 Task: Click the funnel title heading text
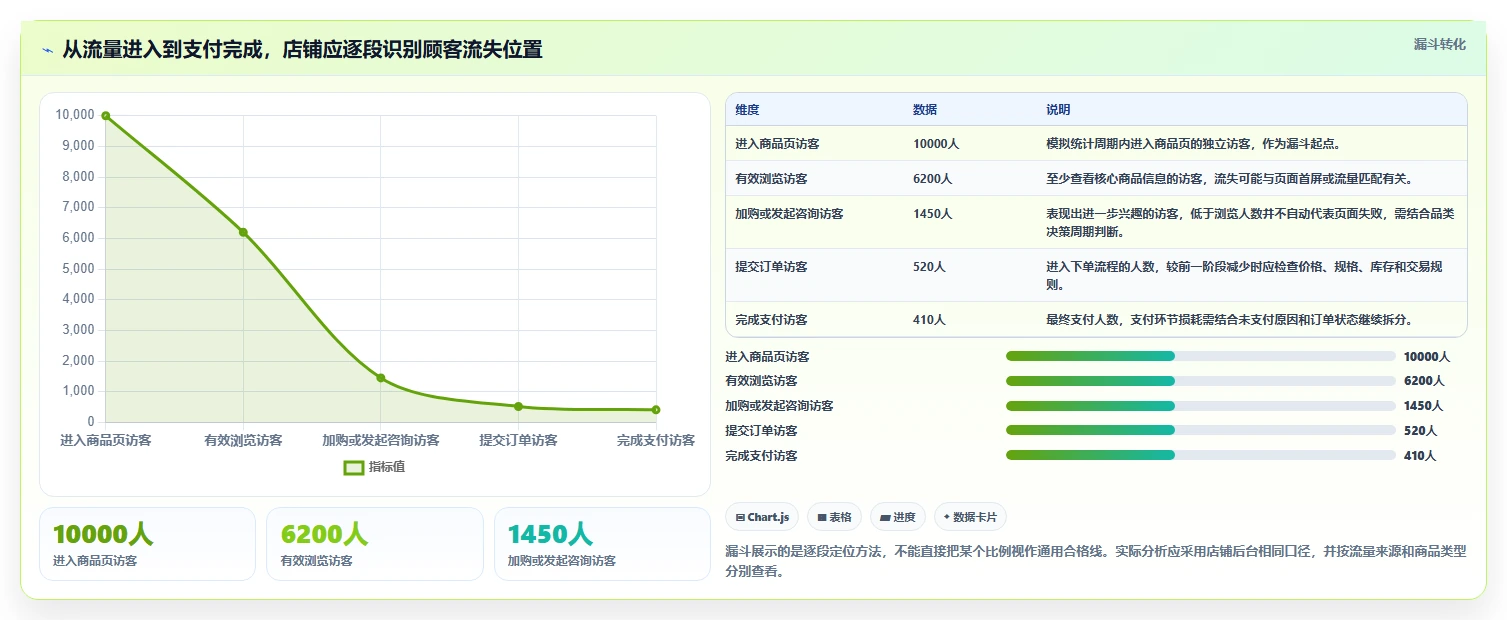(302, 50)
